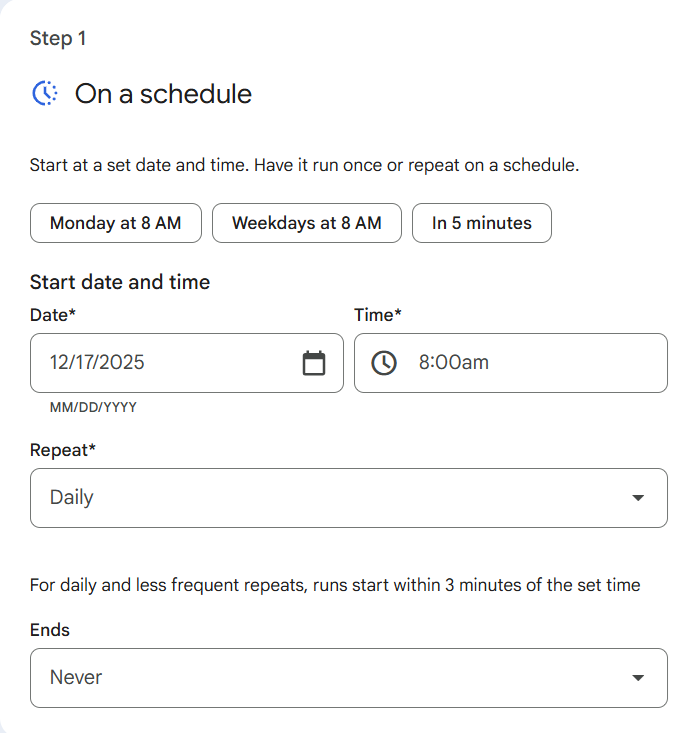Click the "Repeat*" field label
This screenshot has width=698, height=733.
click(63, 450)
